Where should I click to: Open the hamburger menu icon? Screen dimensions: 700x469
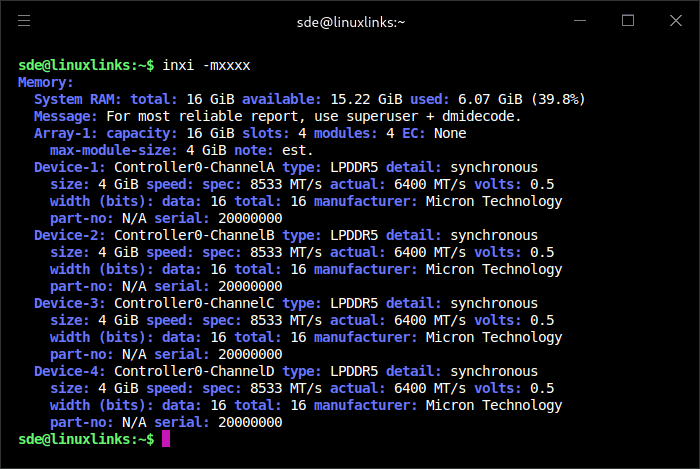24,21
